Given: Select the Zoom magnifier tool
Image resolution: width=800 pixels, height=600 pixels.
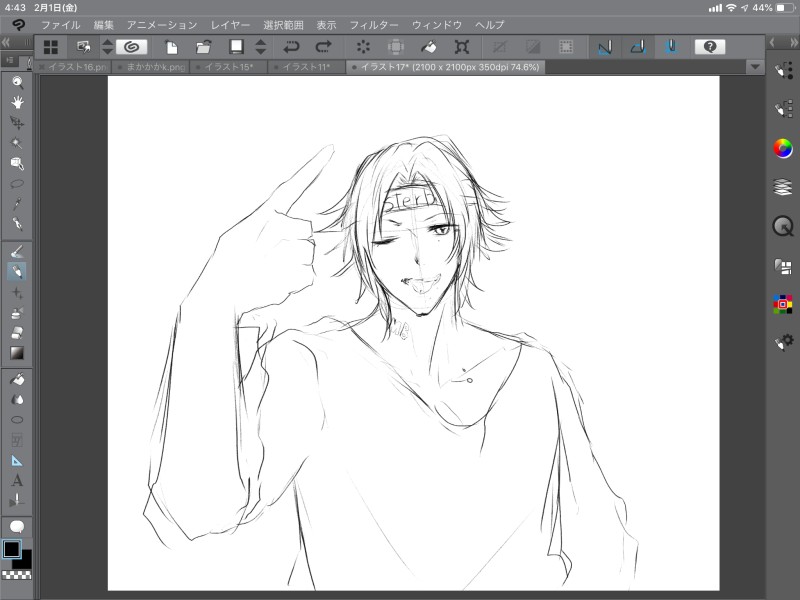Looking at the screenshot, I should pyautogui.click(x=17, y=82).
